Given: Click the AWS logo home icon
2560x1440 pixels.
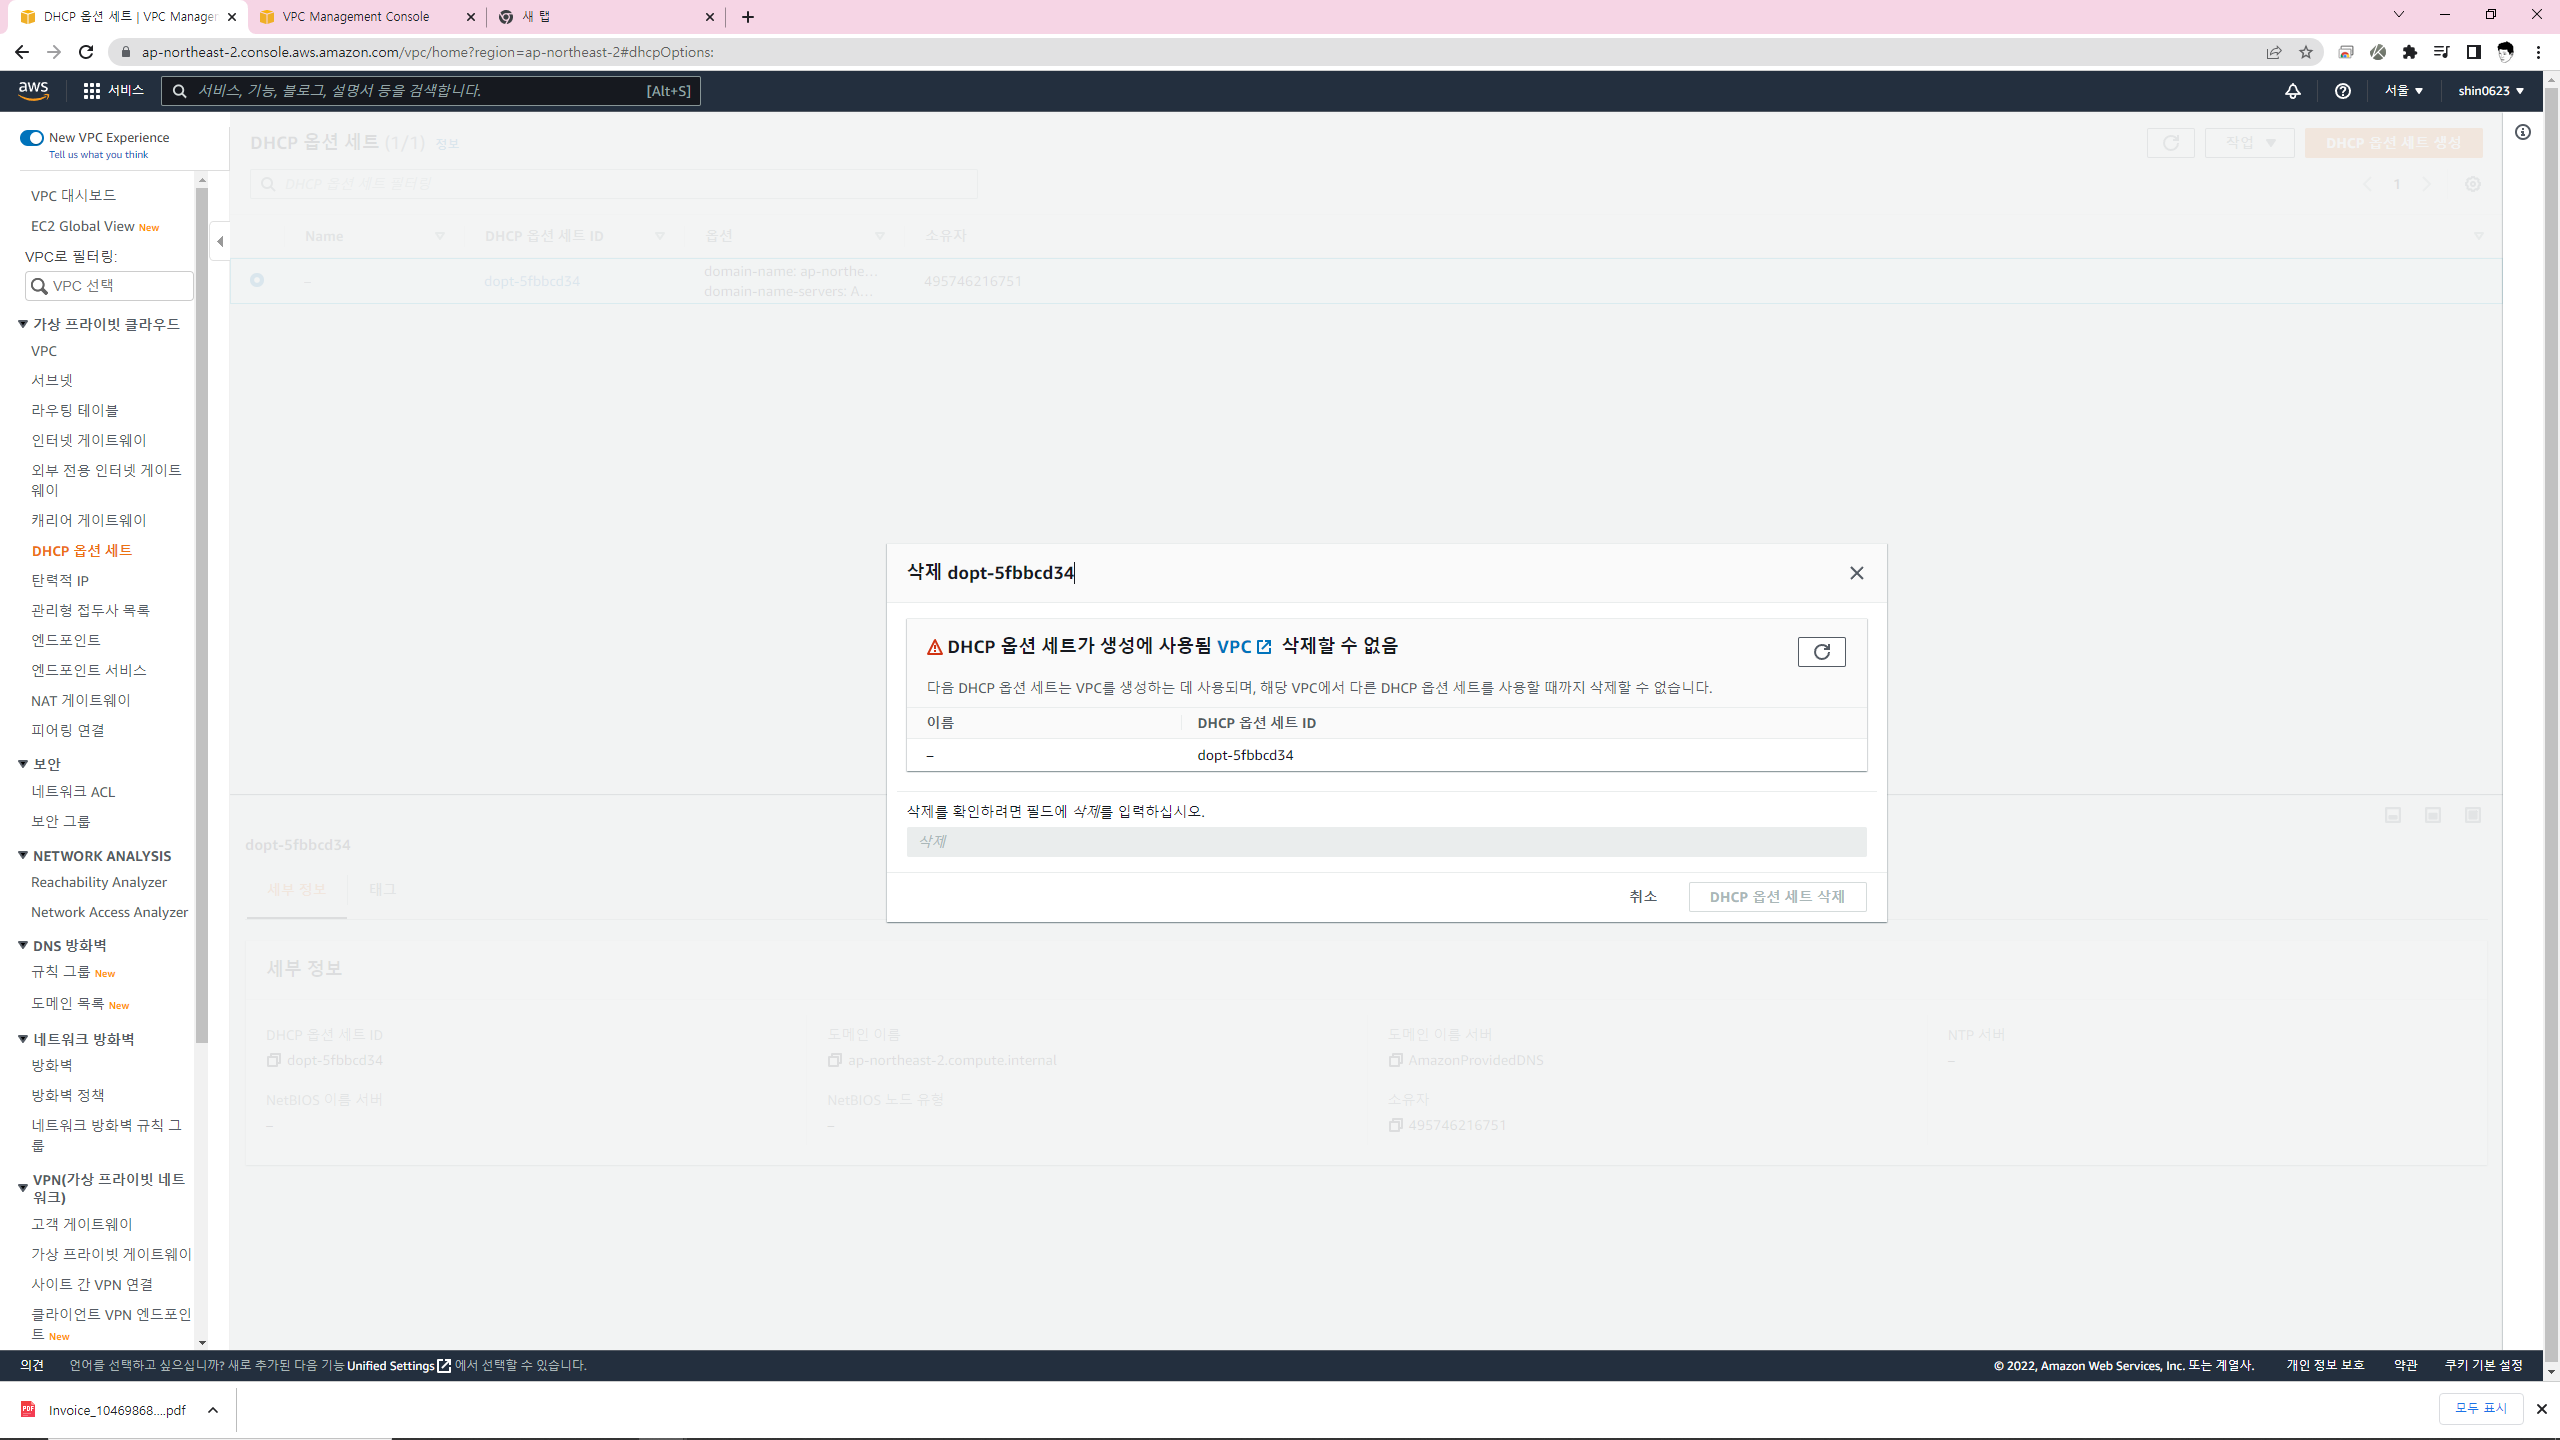Looking at the screenshot, I should [x=33, y=90].
